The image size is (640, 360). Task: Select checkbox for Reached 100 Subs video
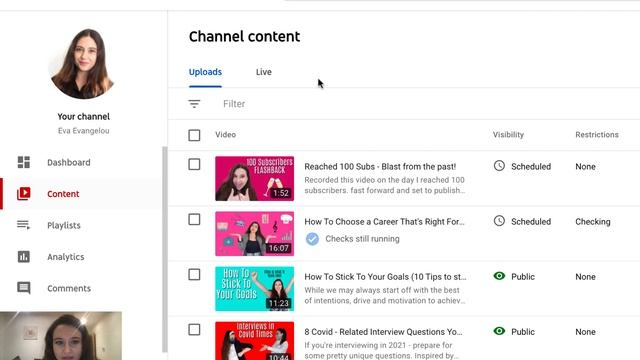click(x=194, y=164)
